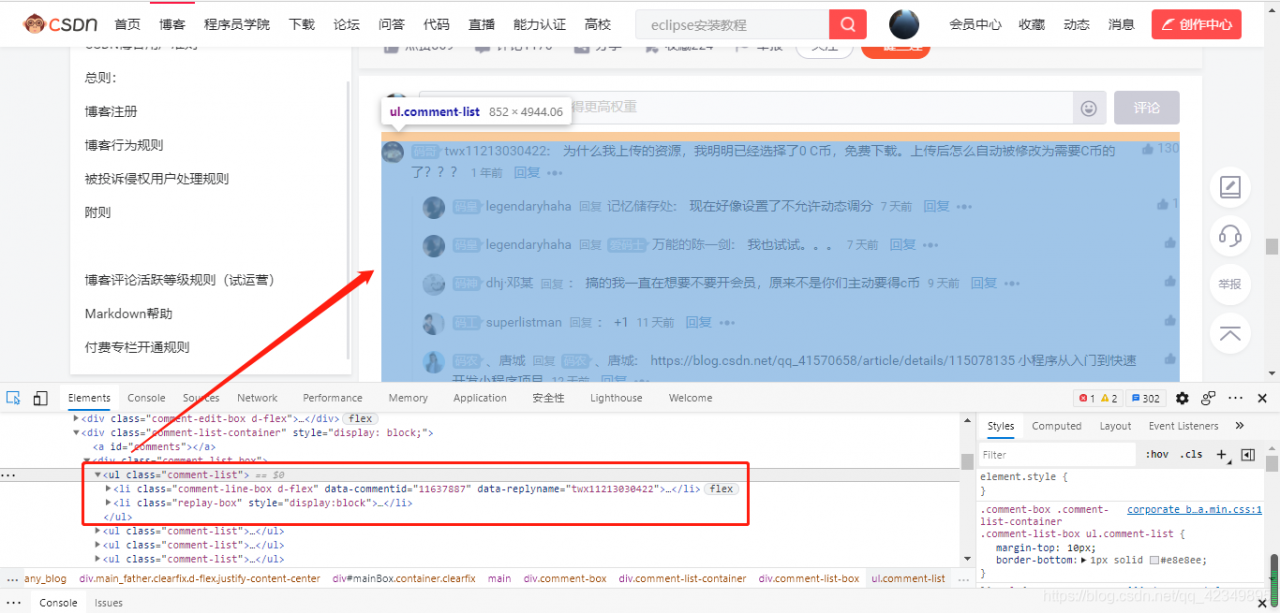Click the flex badge on comment-line-box li

pyautogui.click(x=721, y=489)
